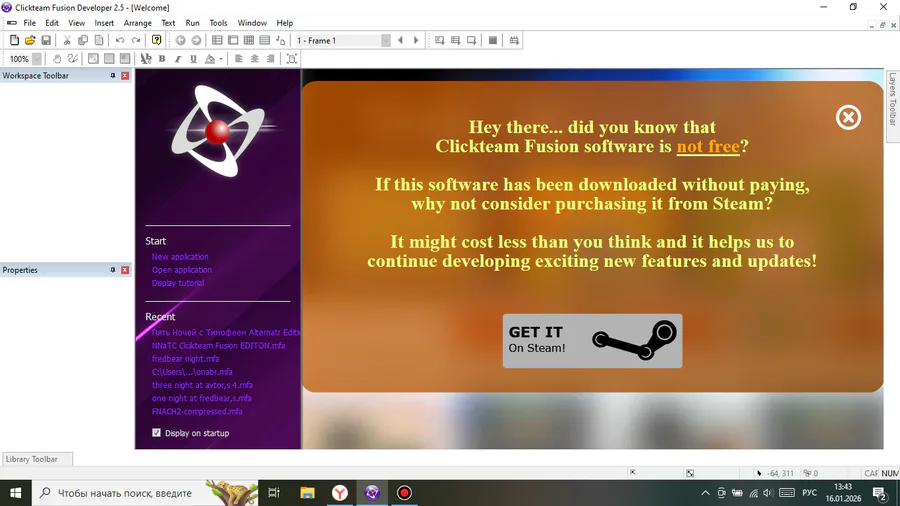Close the Workspace Toolbar panel

[x=125, y=76]
